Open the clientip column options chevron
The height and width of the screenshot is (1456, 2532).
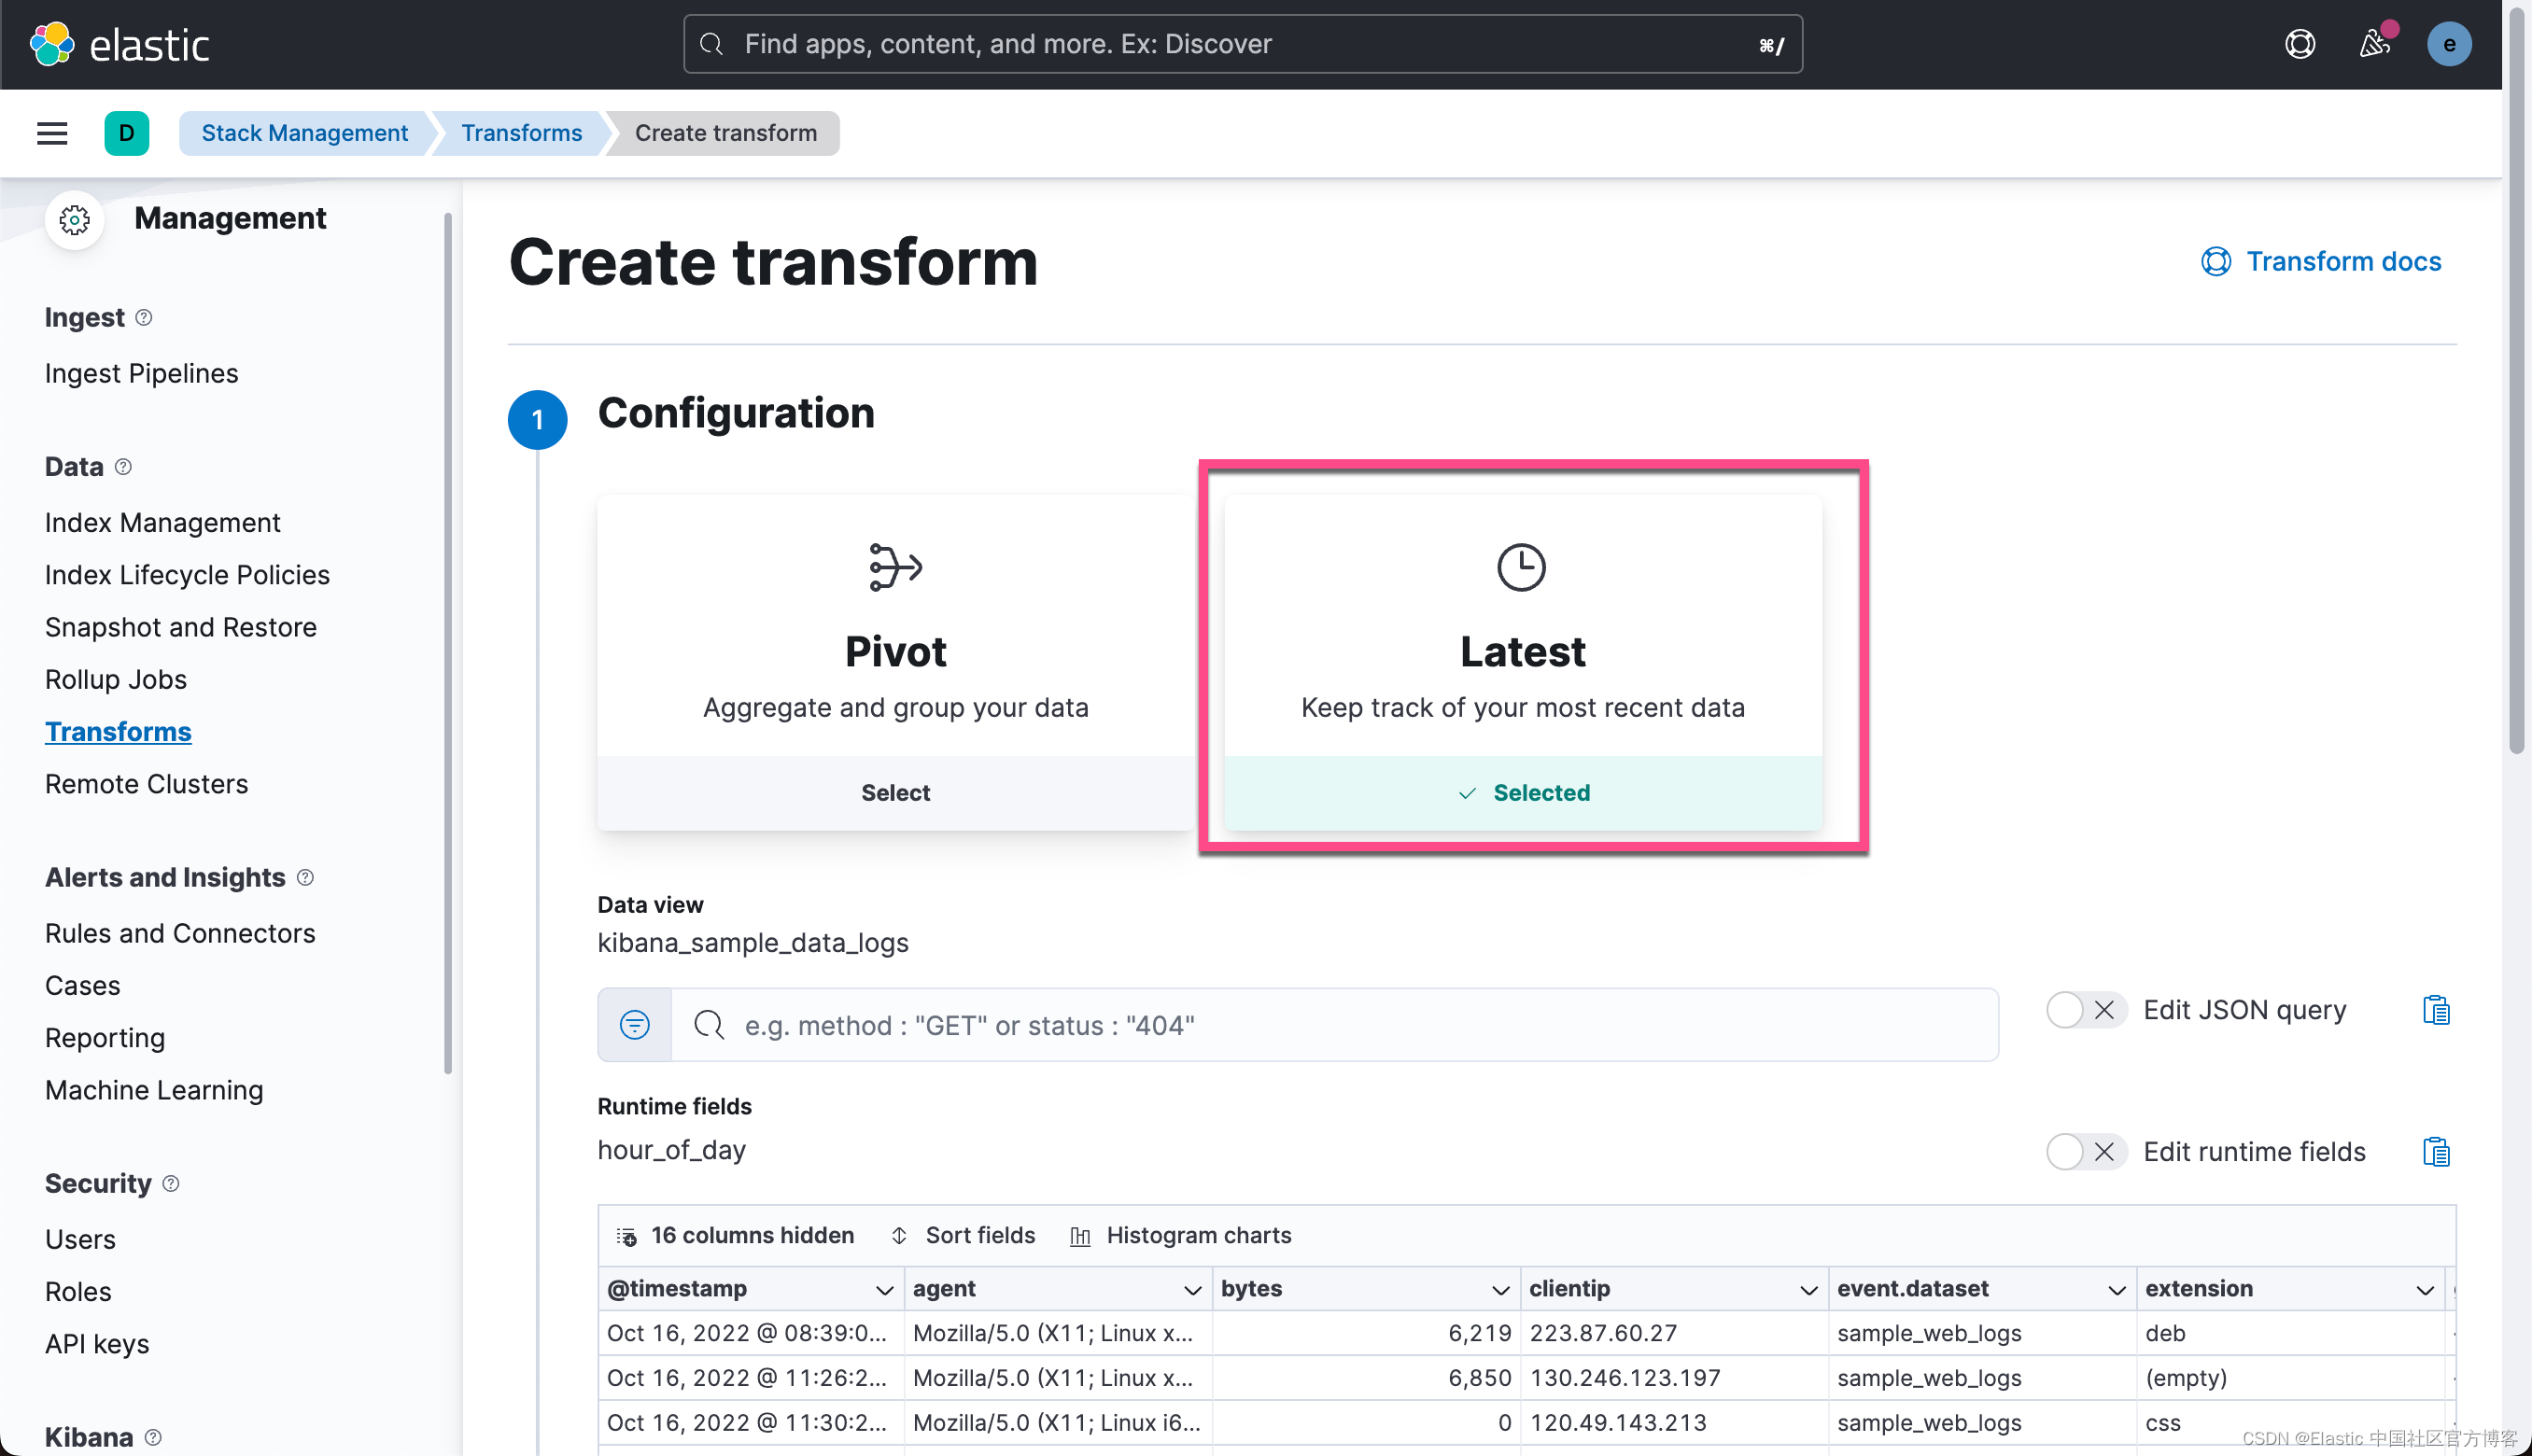coord(1808,1290)
